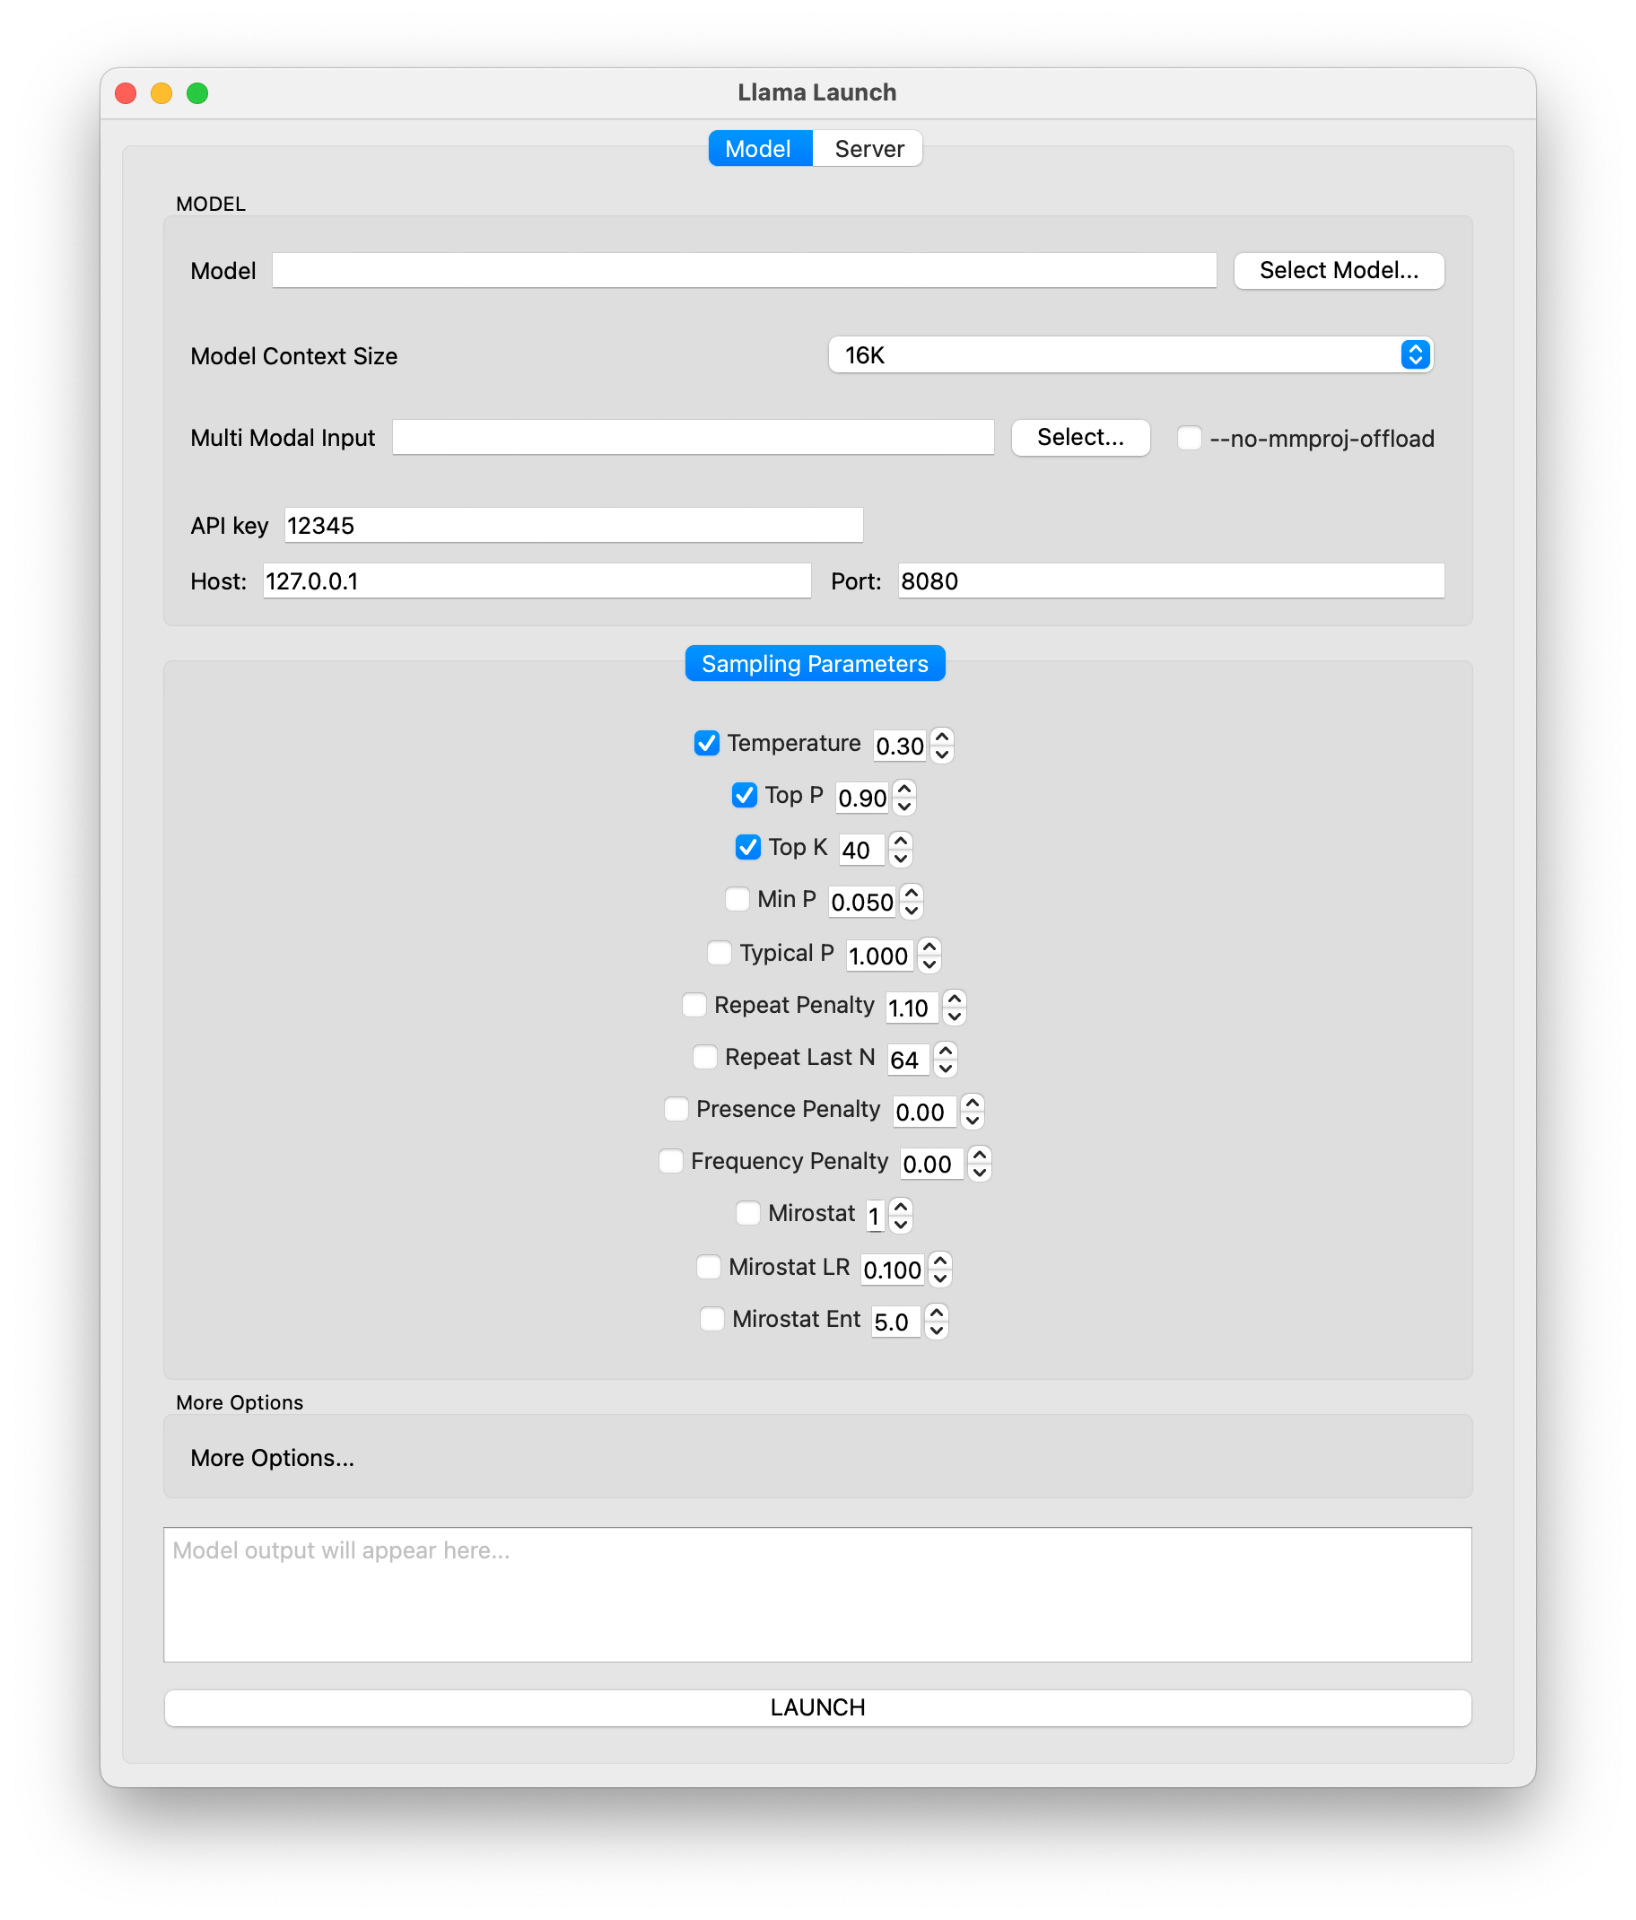Click the Temperature stepper arrows
The image size is (1636, 1920).
pyautogui.click(x=941, y=745)
